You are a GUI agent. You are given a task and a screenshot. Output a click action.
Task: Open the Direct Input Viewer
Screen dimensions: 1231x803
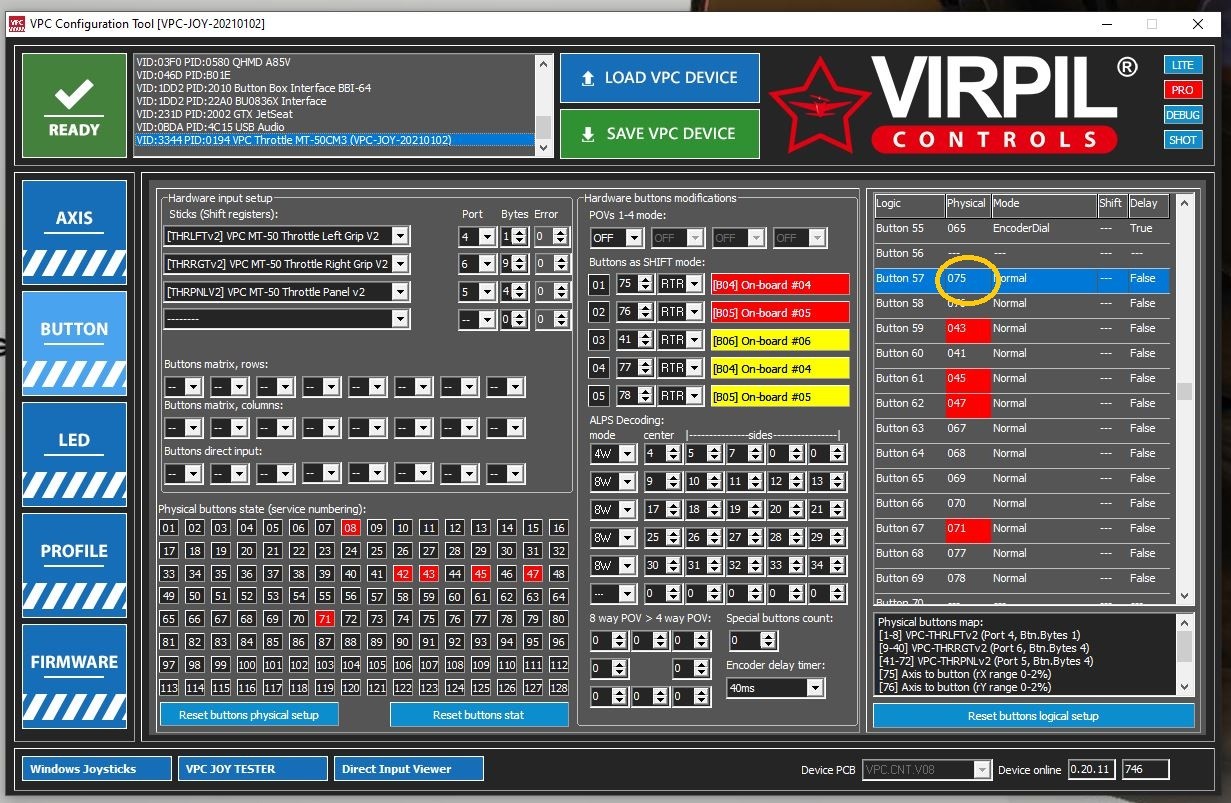point(409,769)
